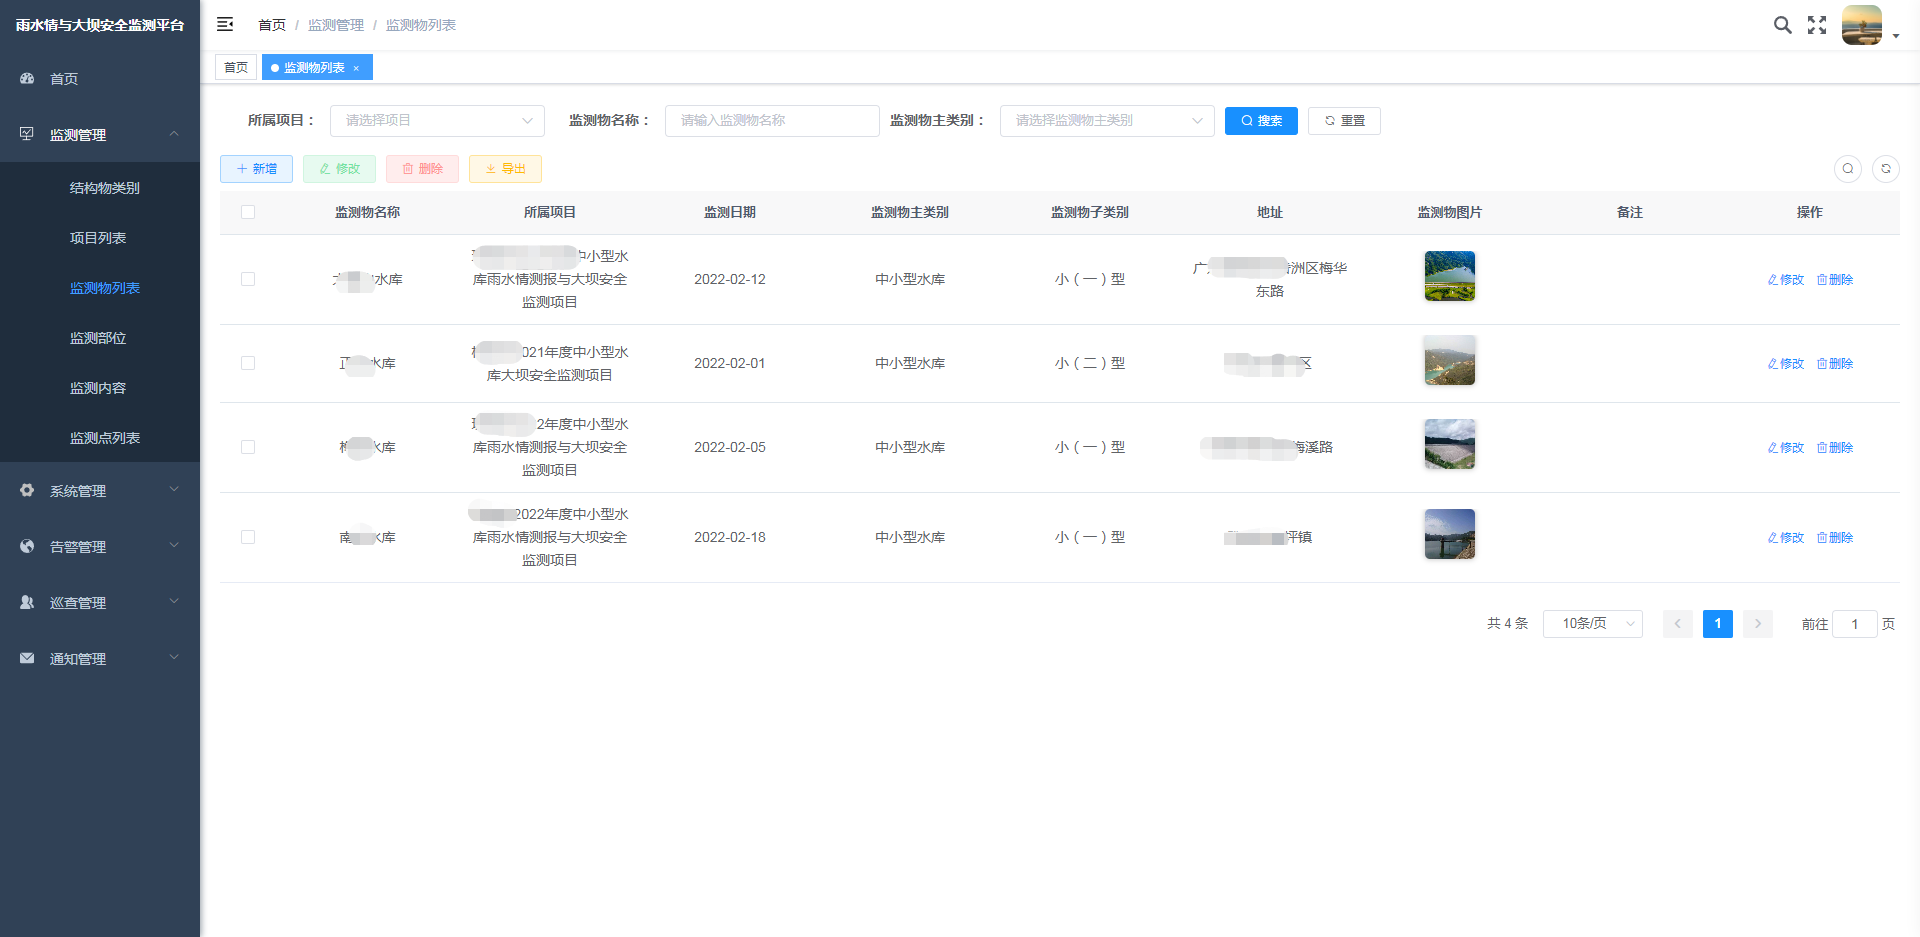Open the 所属项目 dropdown
Viewport: 1920px width, 937px height.
pyautogui.click(x=437, y=121)
